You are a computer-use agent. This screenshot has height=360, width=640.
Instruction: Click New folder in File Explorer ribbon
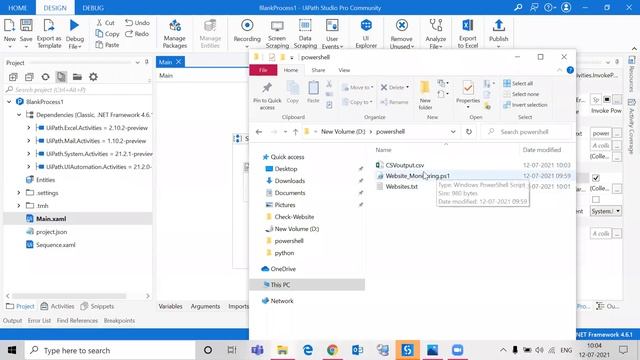[425, 96]
